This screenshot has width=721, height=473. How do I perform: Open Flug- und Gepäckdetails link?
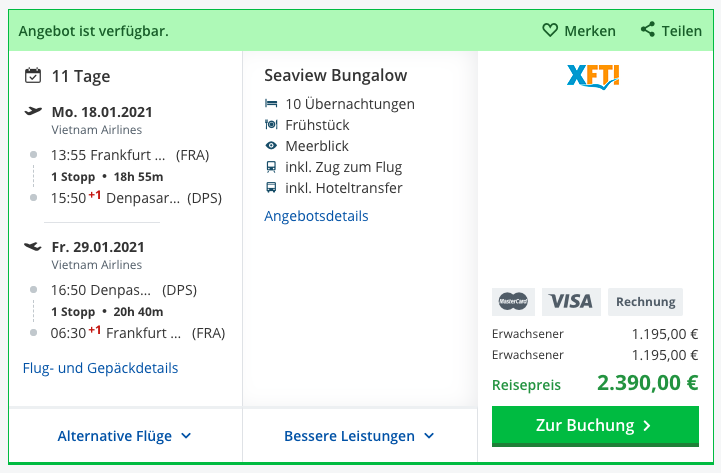(100, 368)
